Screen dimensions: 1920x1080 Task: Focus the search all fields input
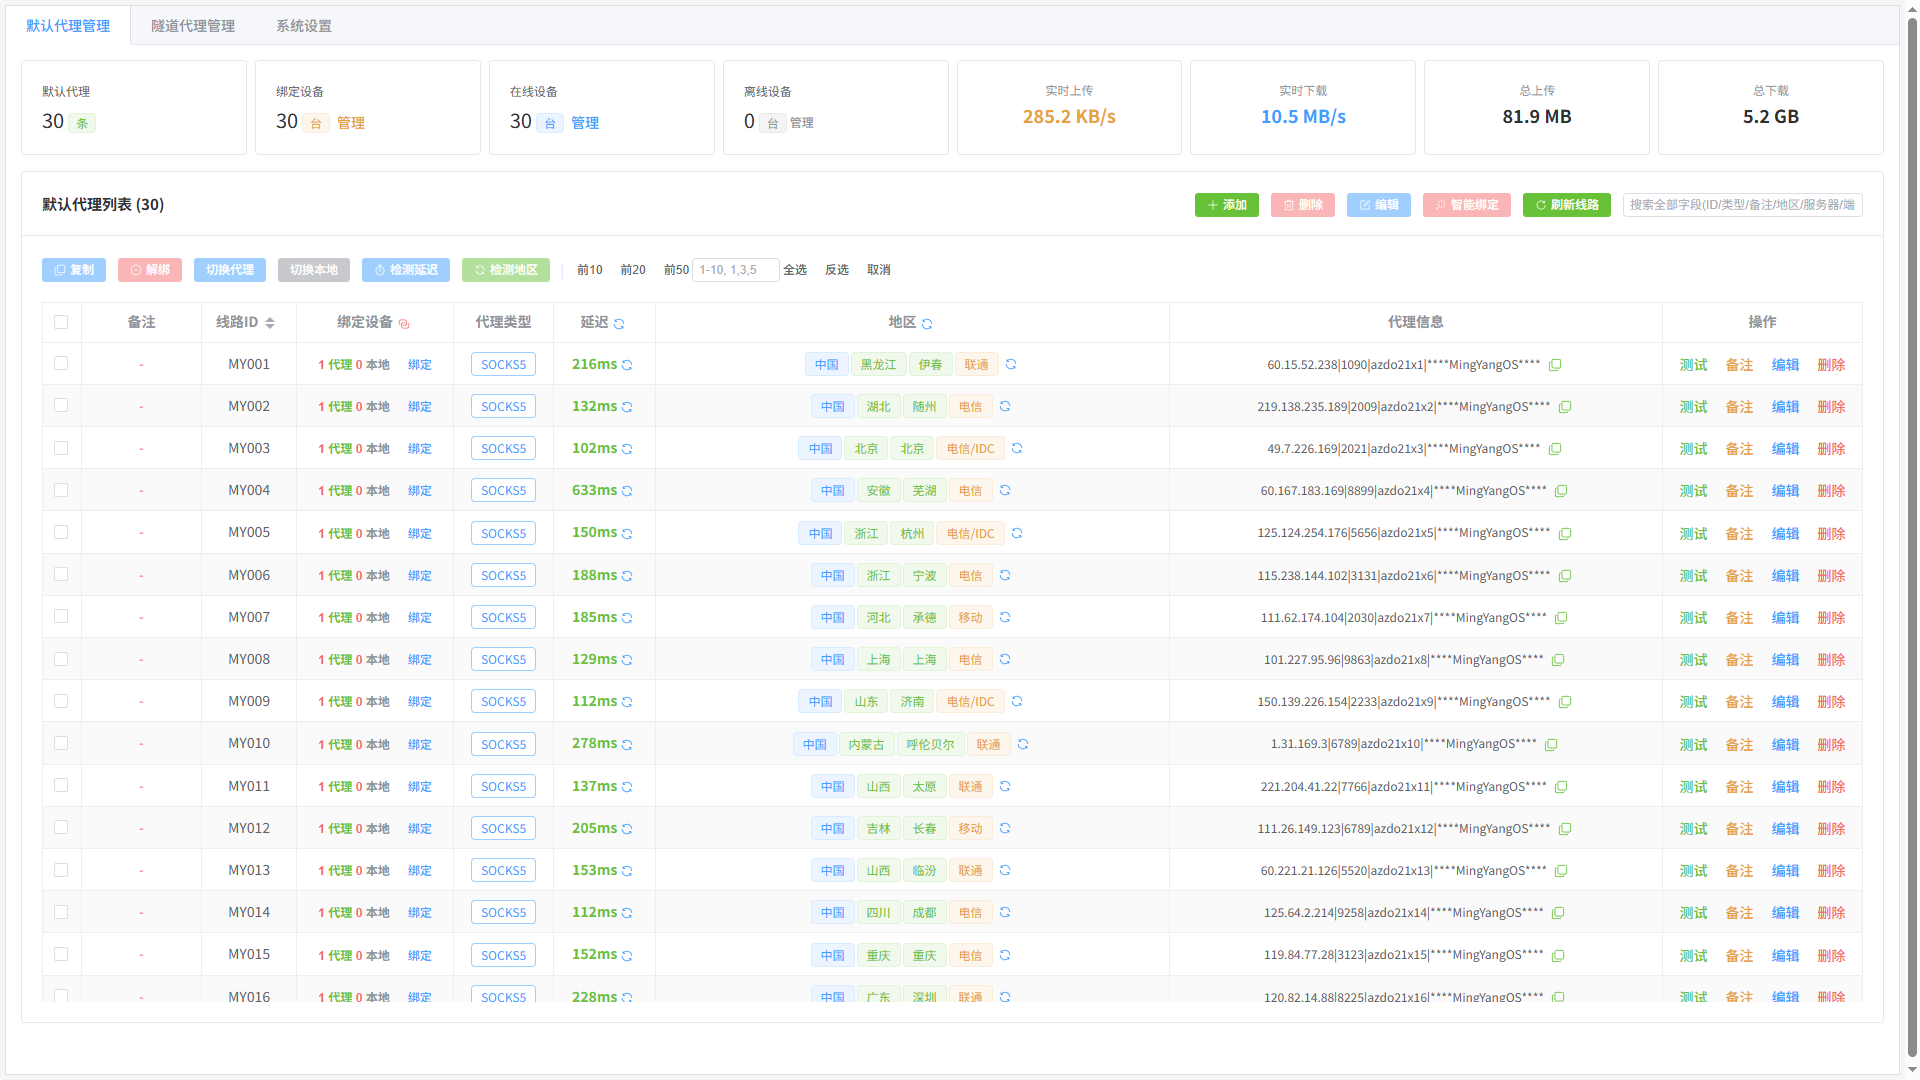pos(1742,205)
